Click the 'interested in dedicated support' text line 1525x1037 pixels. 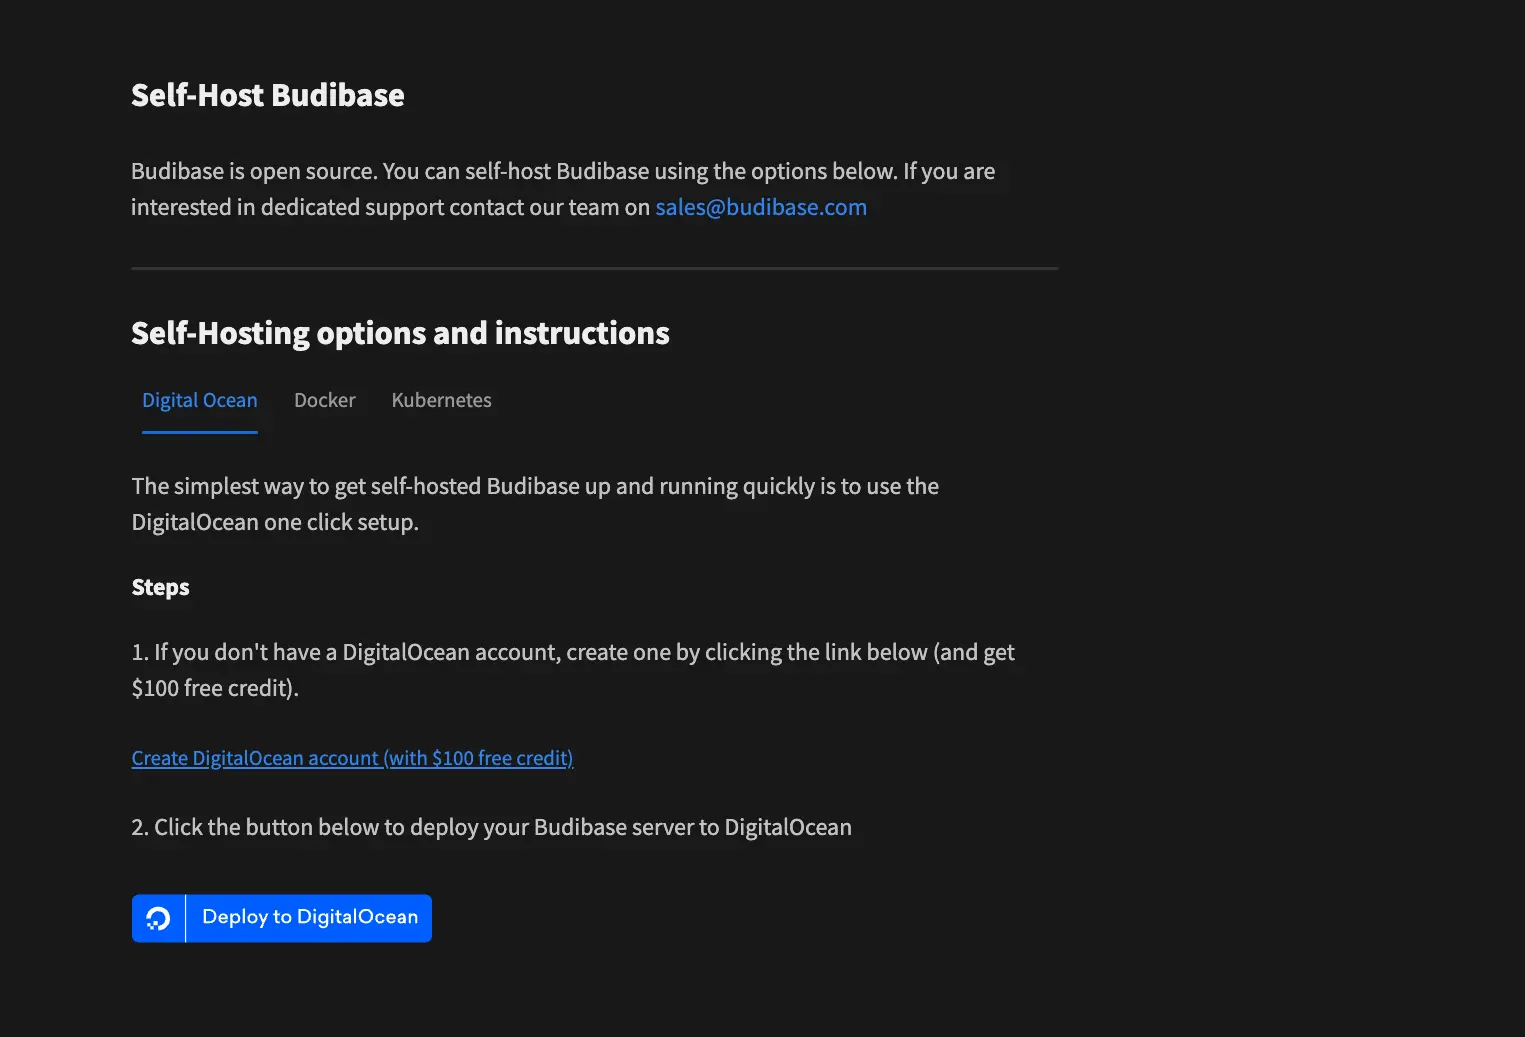coord(390,207)
